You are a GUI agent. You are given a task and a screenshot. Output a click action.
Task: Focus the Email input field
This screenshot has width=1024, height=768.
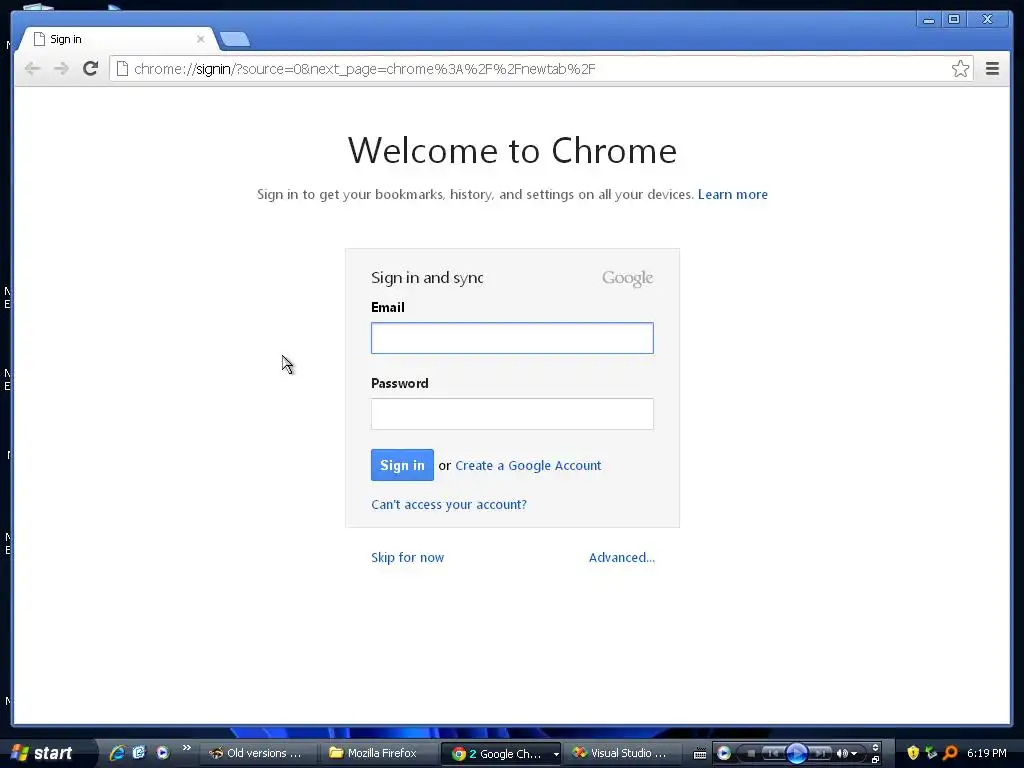(x=512, y=338)
